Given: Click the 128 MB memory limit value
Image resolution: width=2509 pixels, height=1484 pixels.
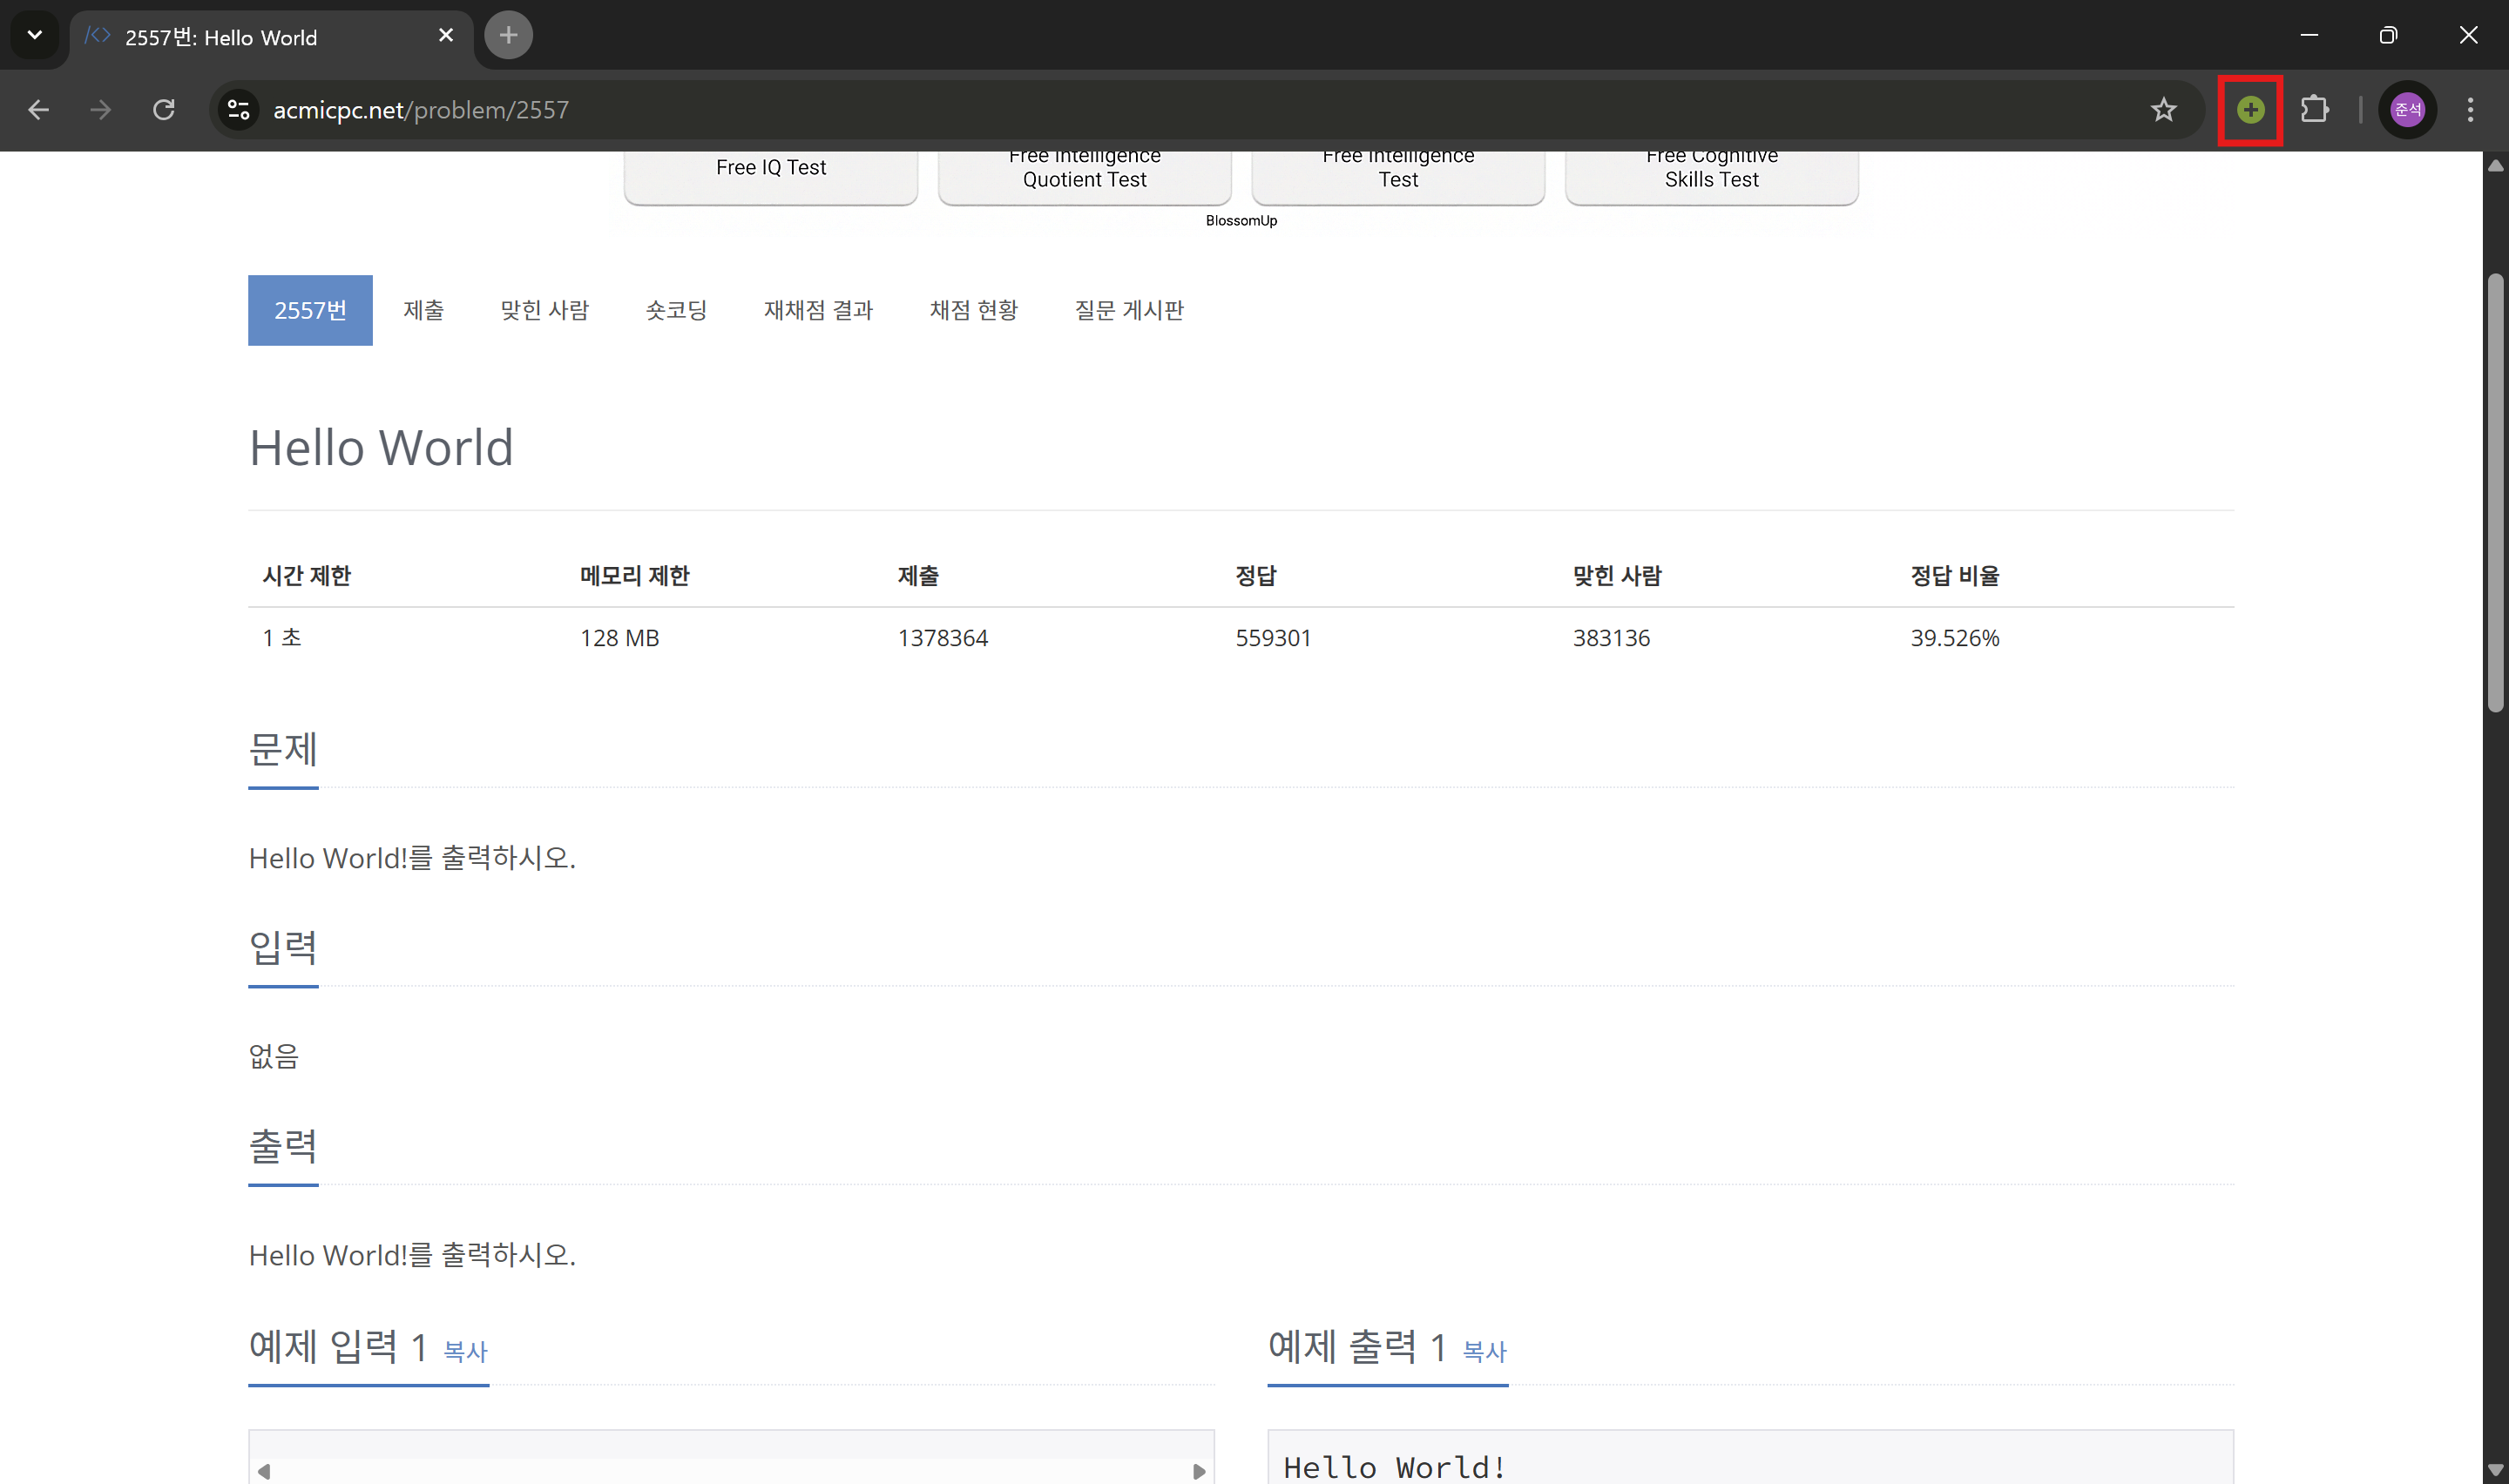Looking at the screenshot, I should pos(619,638).
